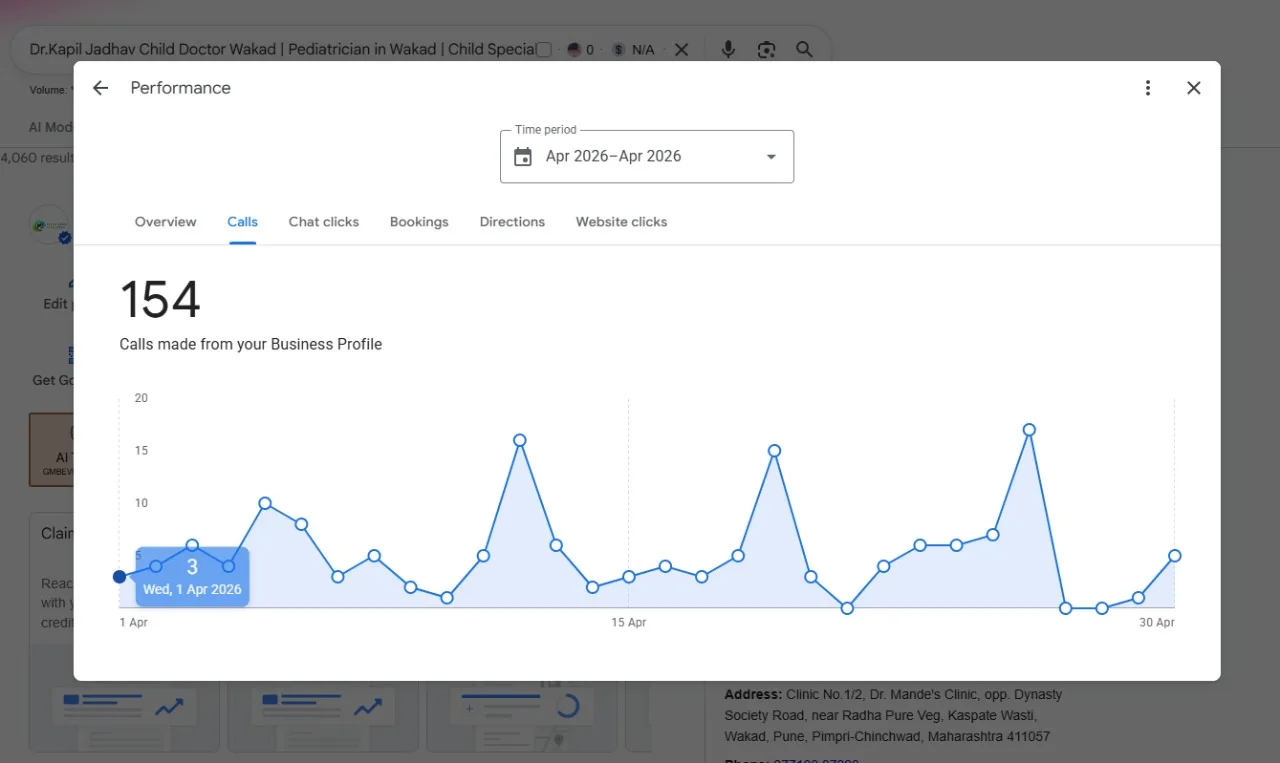Switch to the Overview tab
The image size is (1280, 763).
(166, 222)
